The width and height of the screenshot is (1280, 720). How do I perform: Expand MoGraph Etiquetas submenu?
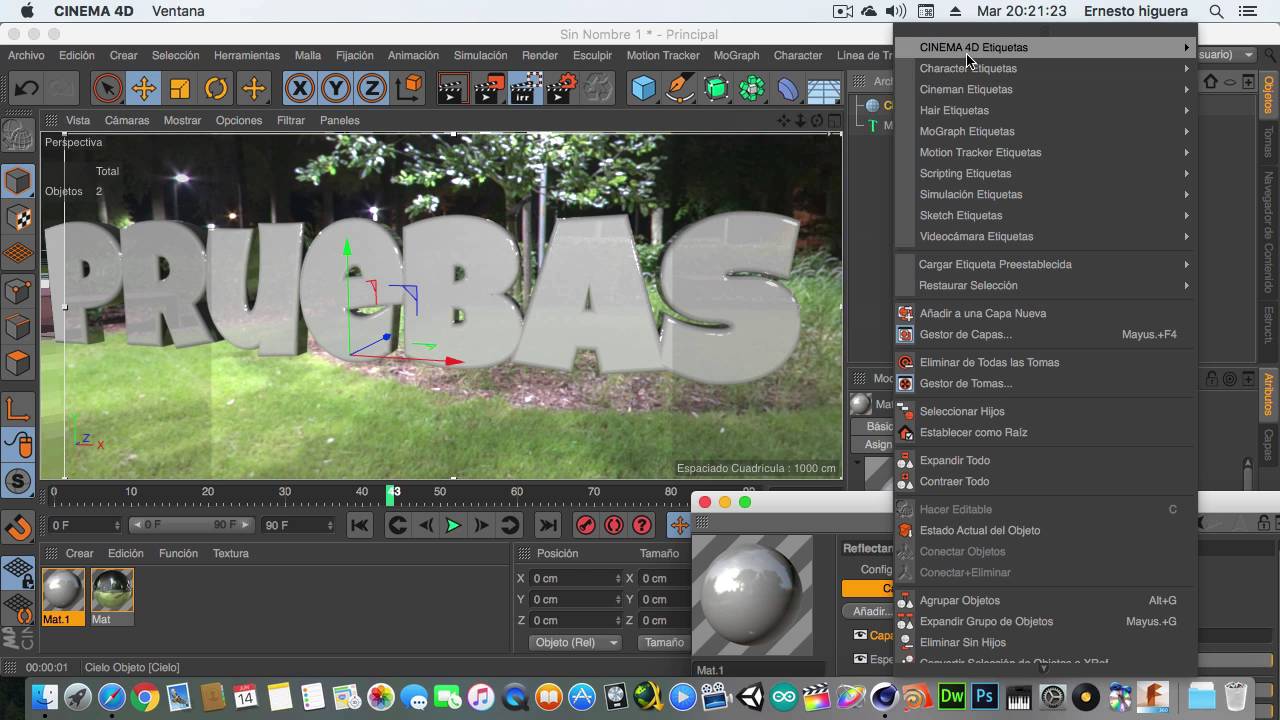[x=1045, y=131]
